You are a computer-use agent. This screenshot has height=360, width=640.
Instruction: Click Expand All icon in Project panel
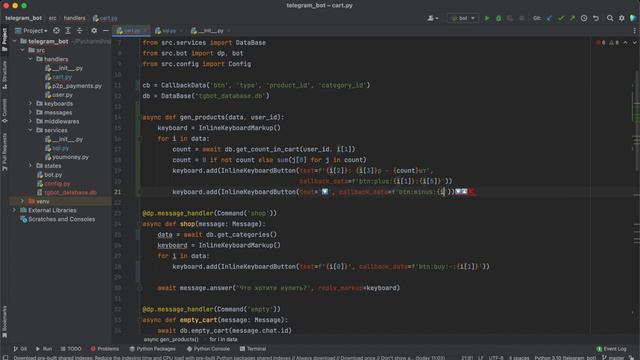point(68,31)
